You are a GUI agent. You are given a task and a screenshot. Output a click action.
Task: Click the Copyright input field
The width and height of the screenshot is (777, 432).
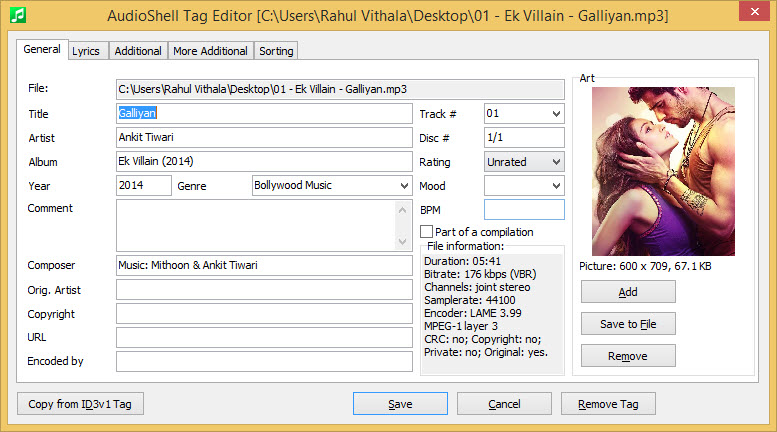(264, 314)
